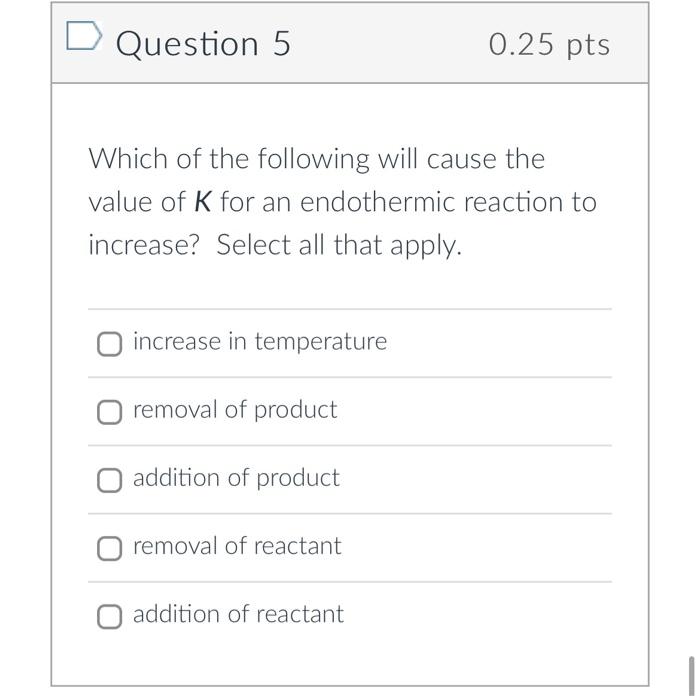Enable the 'addition of product' checkbox
This screenshot has width=700, height=696.
pos(109,480)
